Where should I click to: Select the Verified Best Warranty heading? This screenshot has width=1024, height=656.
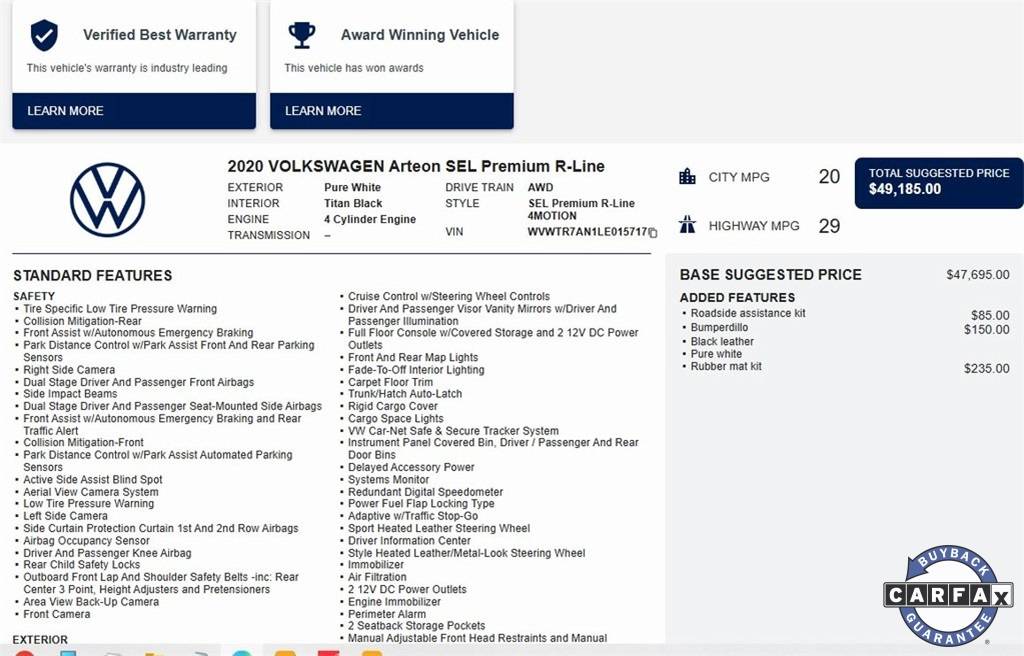click(x=160, y=35)
